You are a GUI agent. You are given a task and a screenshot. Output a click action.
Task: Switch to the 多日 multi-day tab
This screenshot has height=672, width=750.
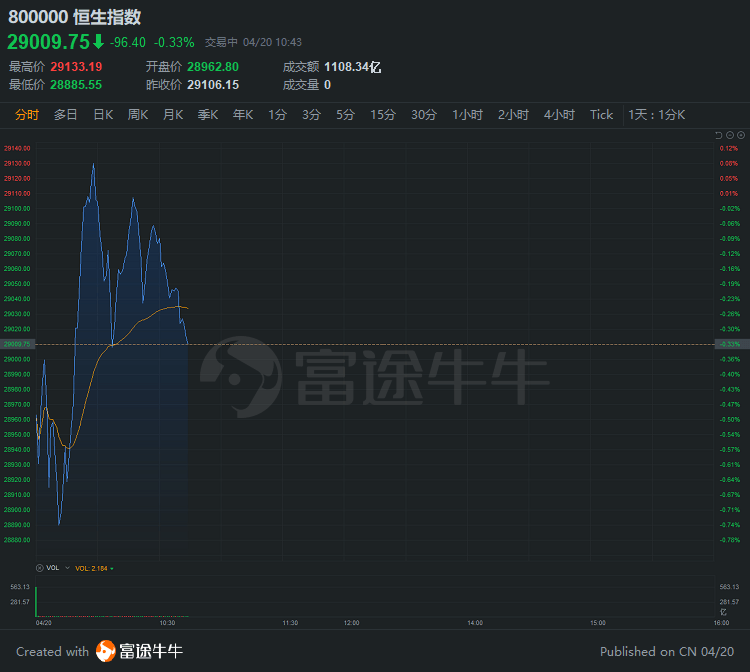(66, 115)
